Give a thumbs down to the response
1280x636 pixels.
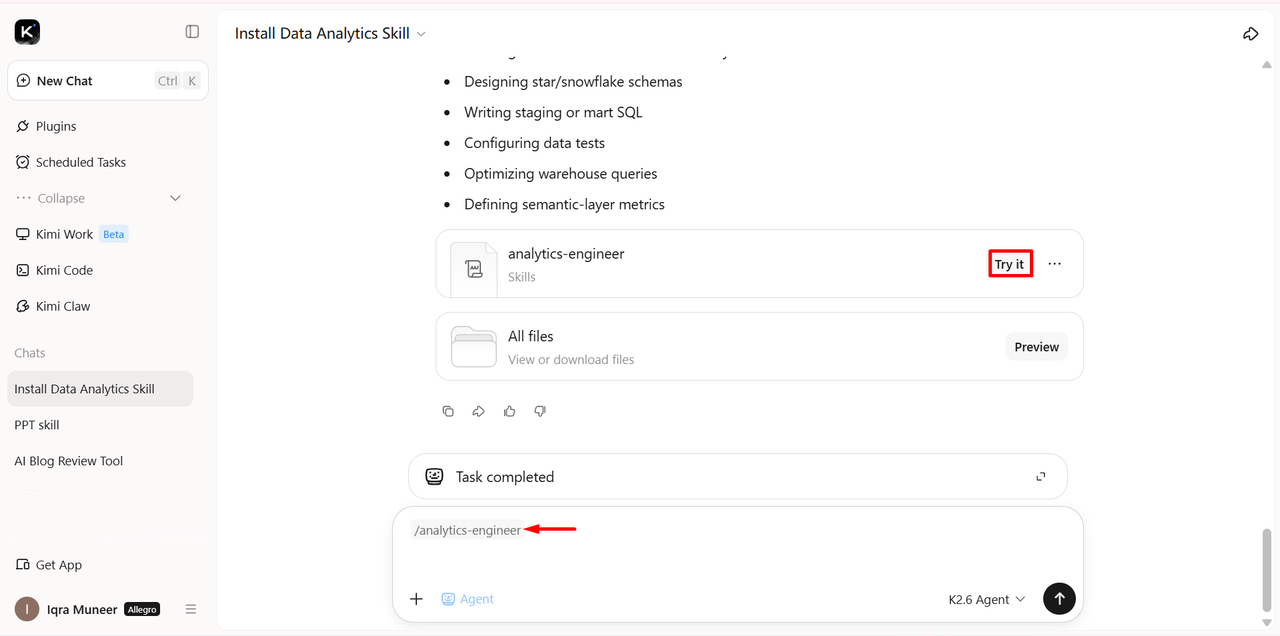540,411
